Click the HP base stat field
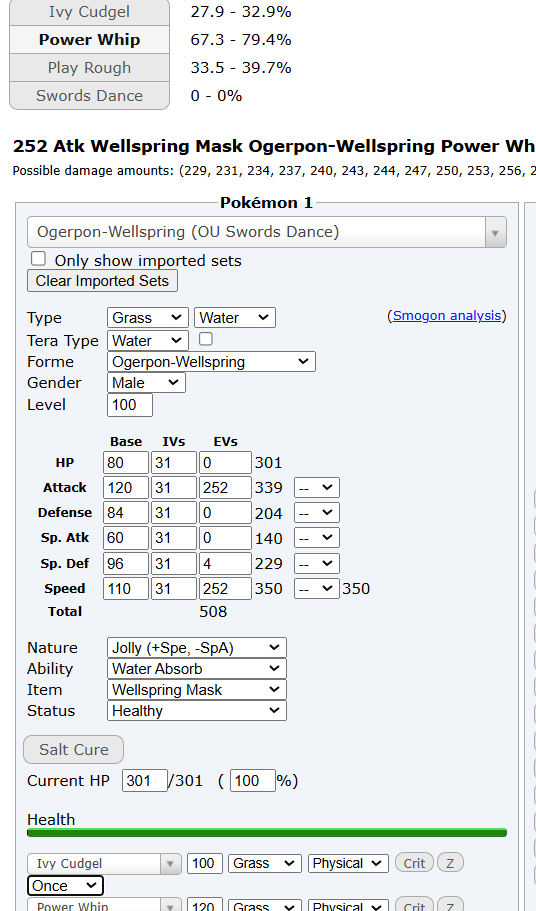 [126, 463]
